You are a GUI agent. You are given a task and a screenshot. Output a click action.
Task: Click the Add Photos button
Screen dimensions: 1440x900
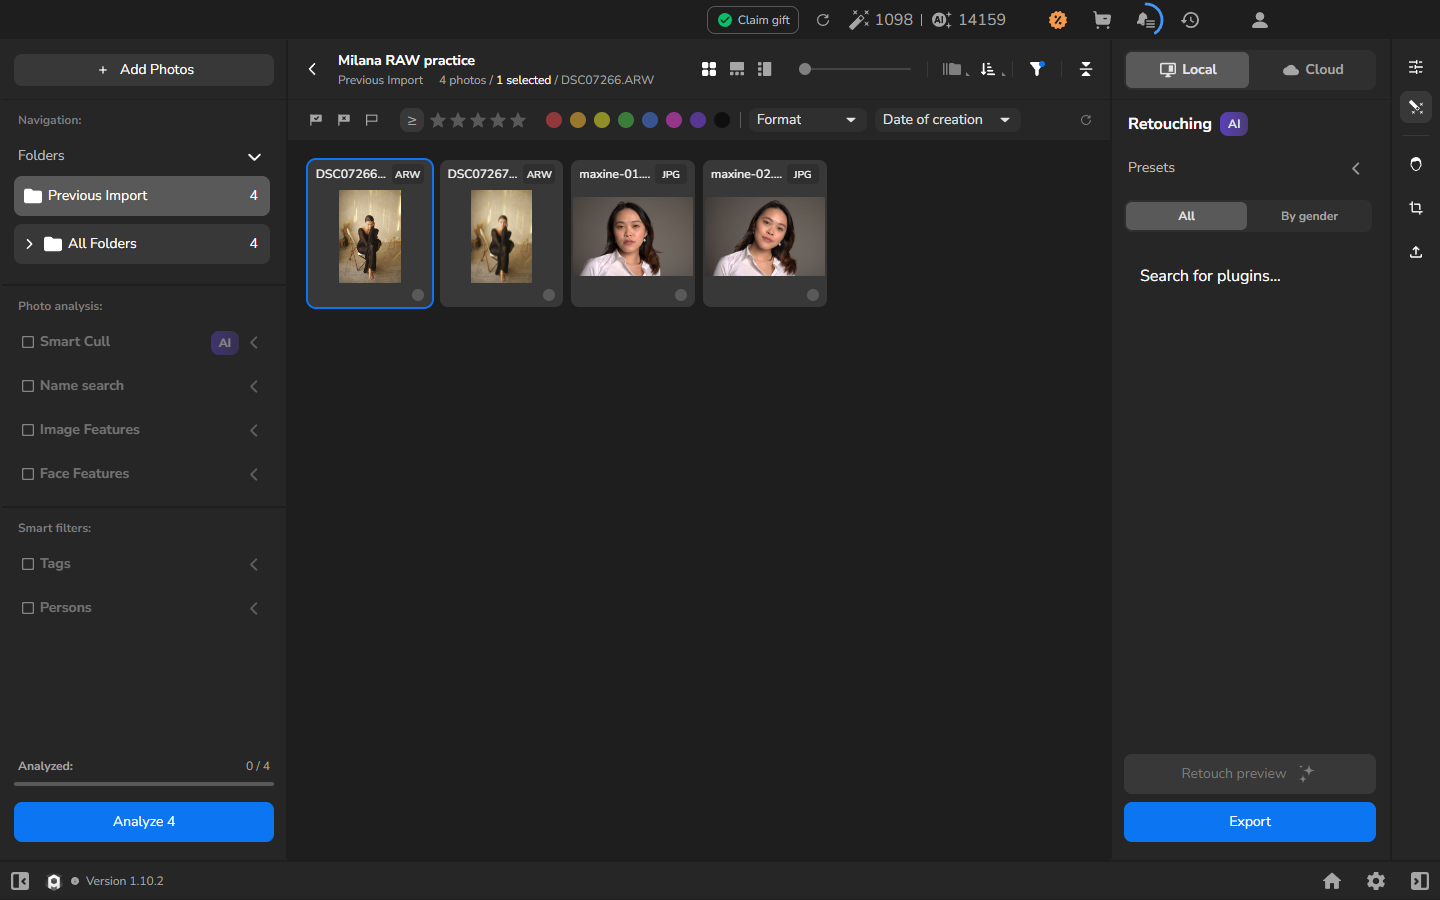144,70
